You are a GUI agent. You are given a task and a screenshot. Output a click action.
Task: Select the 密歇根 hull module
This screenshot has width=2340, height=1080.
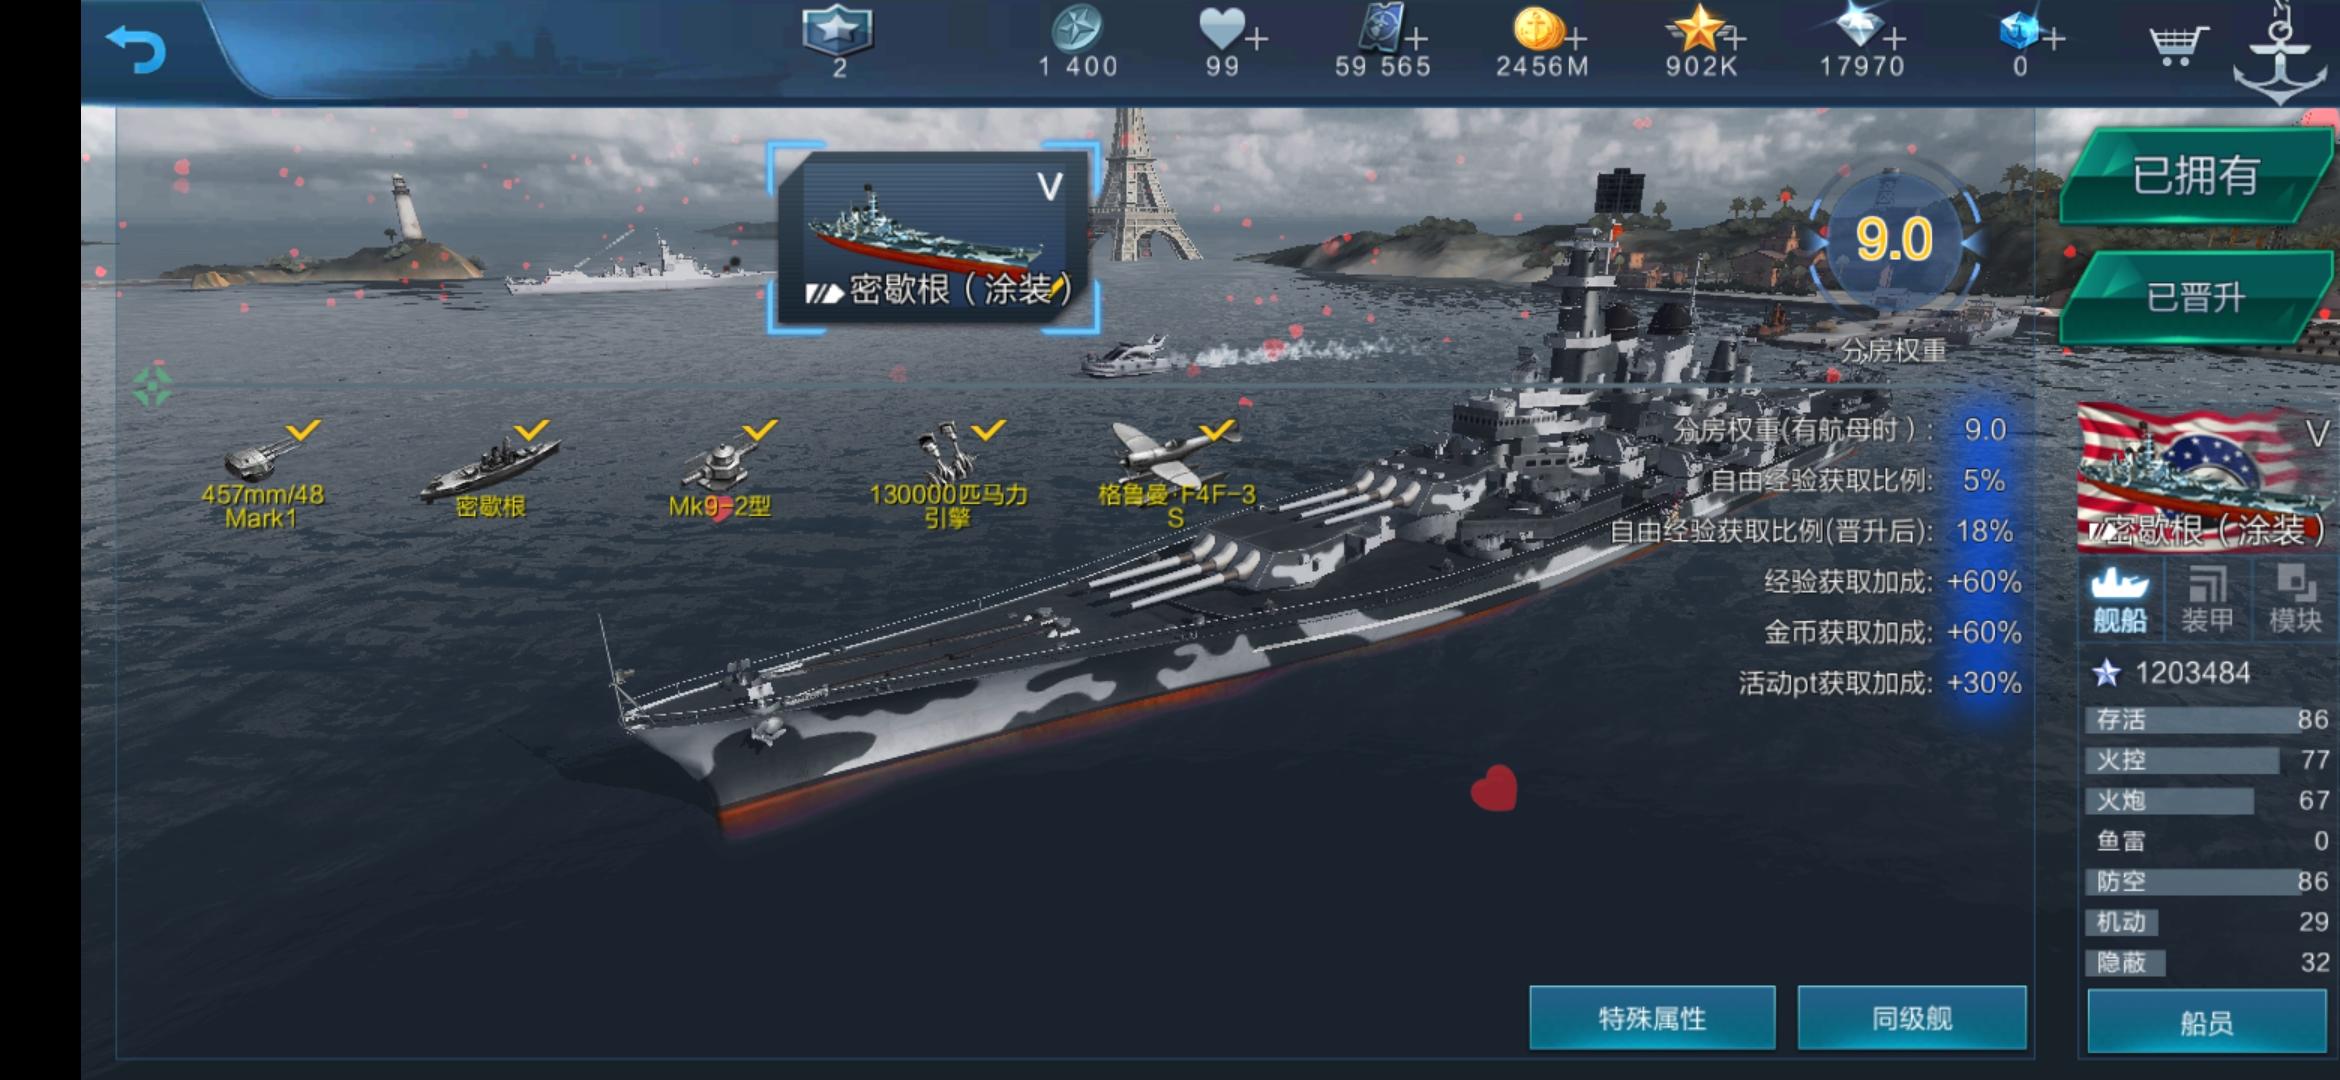(x=491, y=470)
